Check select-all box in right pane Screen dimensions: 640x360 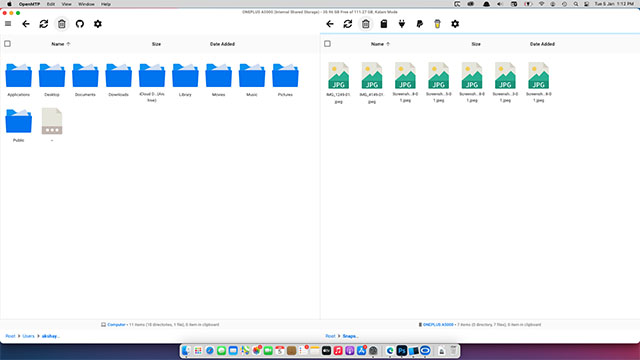[x=327, y=44]
